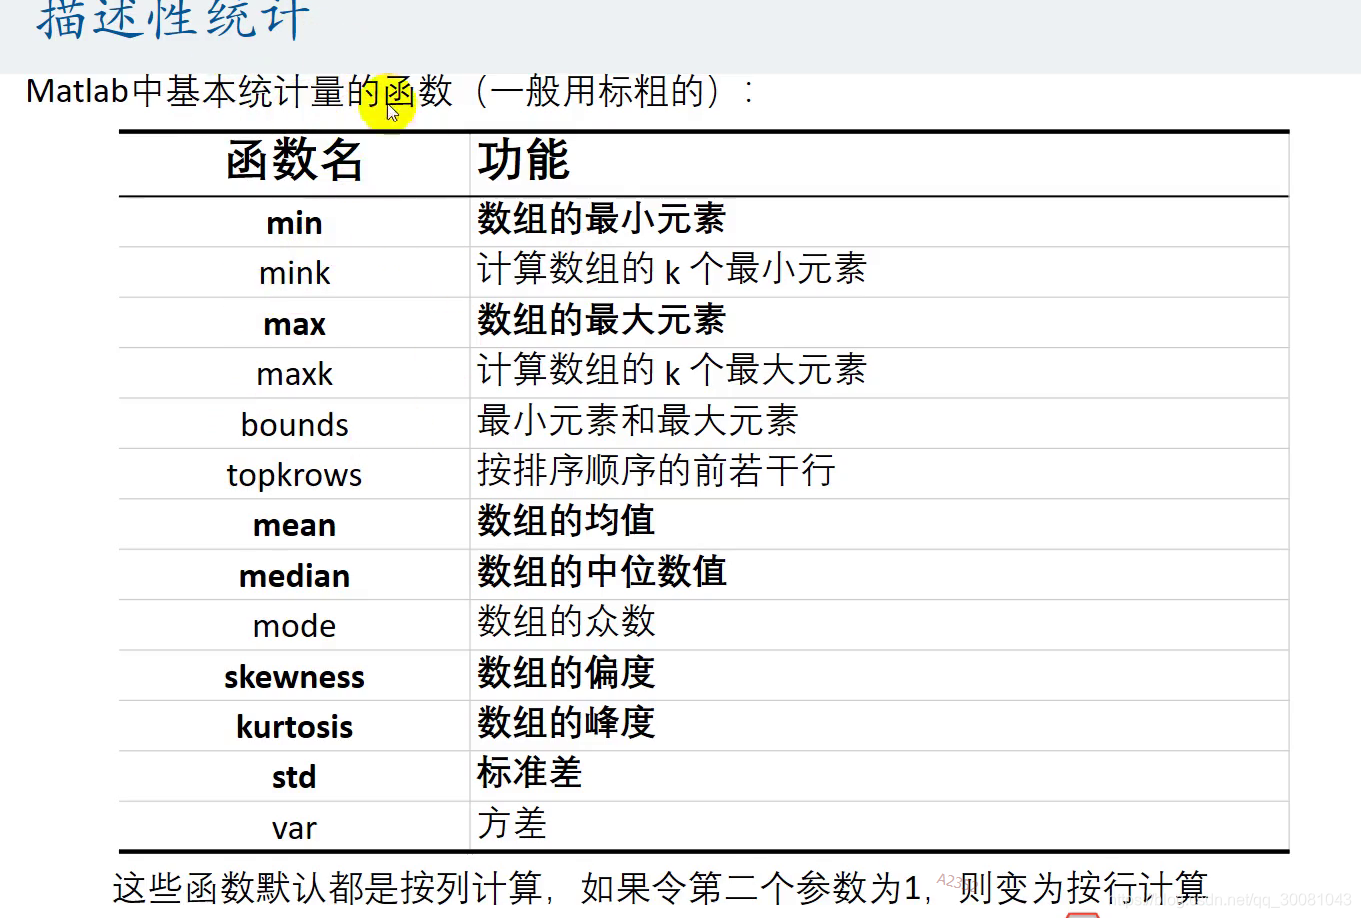Viewport: 1361px width, 918px height.
Task: Click the description '计算数组的 k 个最大元素'
Action: pos(672,370)
